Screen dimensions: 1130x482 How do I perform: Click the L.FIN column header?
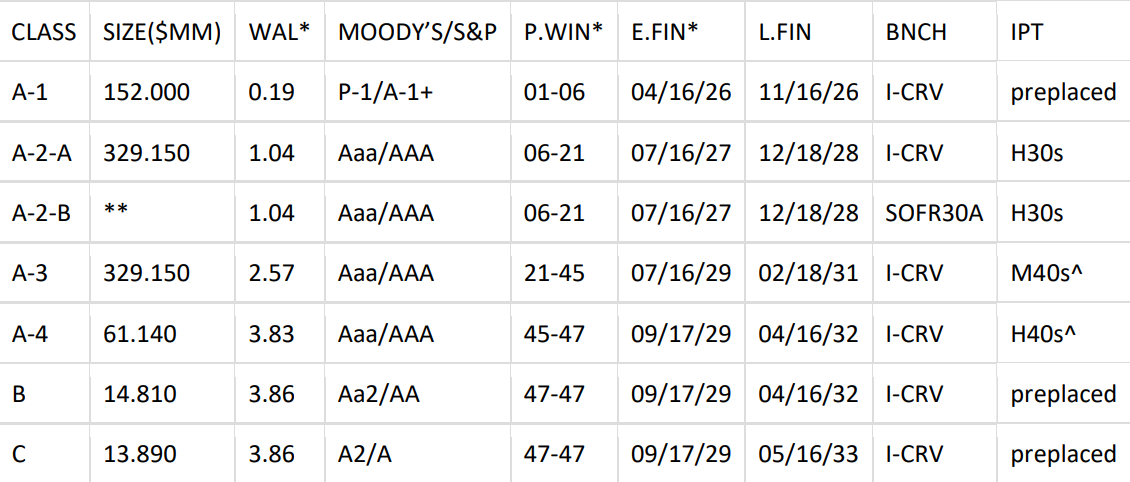pyautogui.click(x=785, y=32)
